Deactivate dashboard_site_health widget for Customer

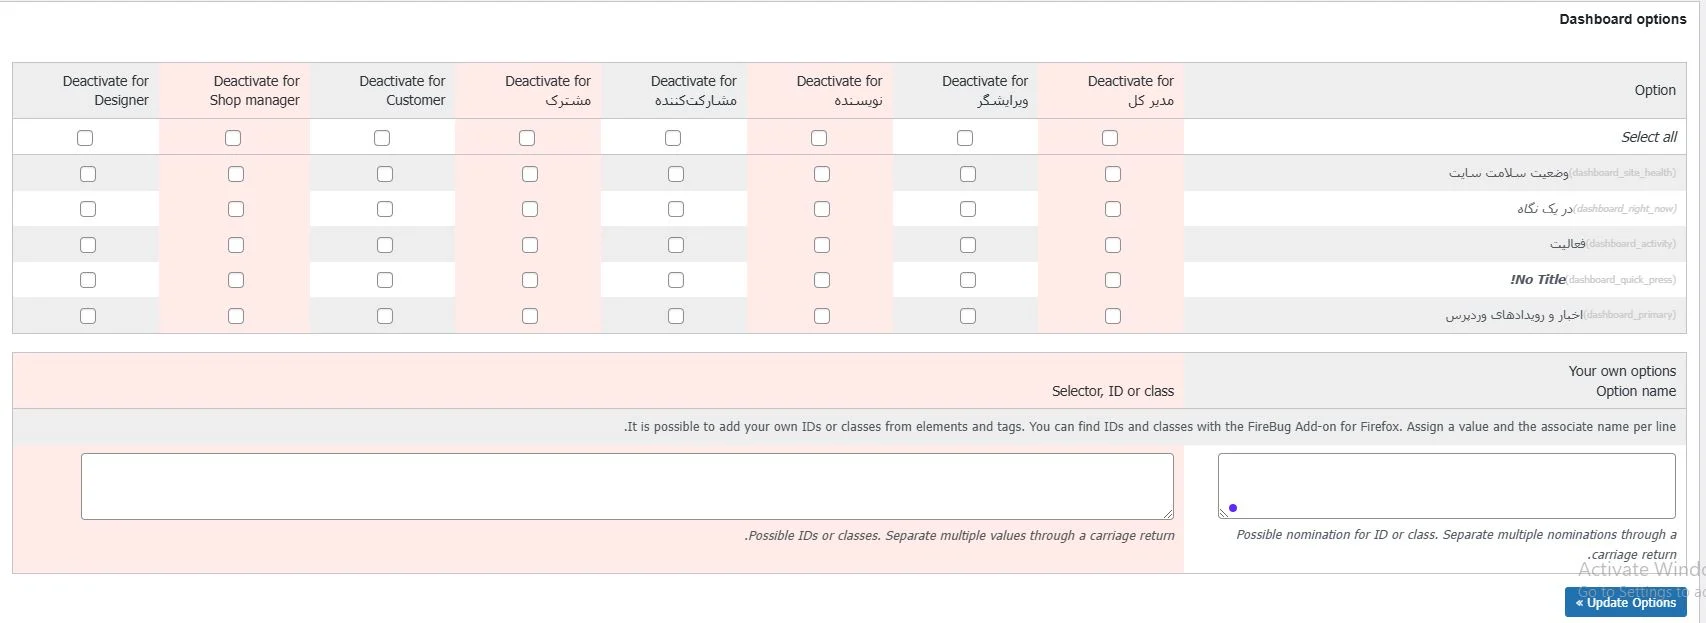tap(384, 173)
